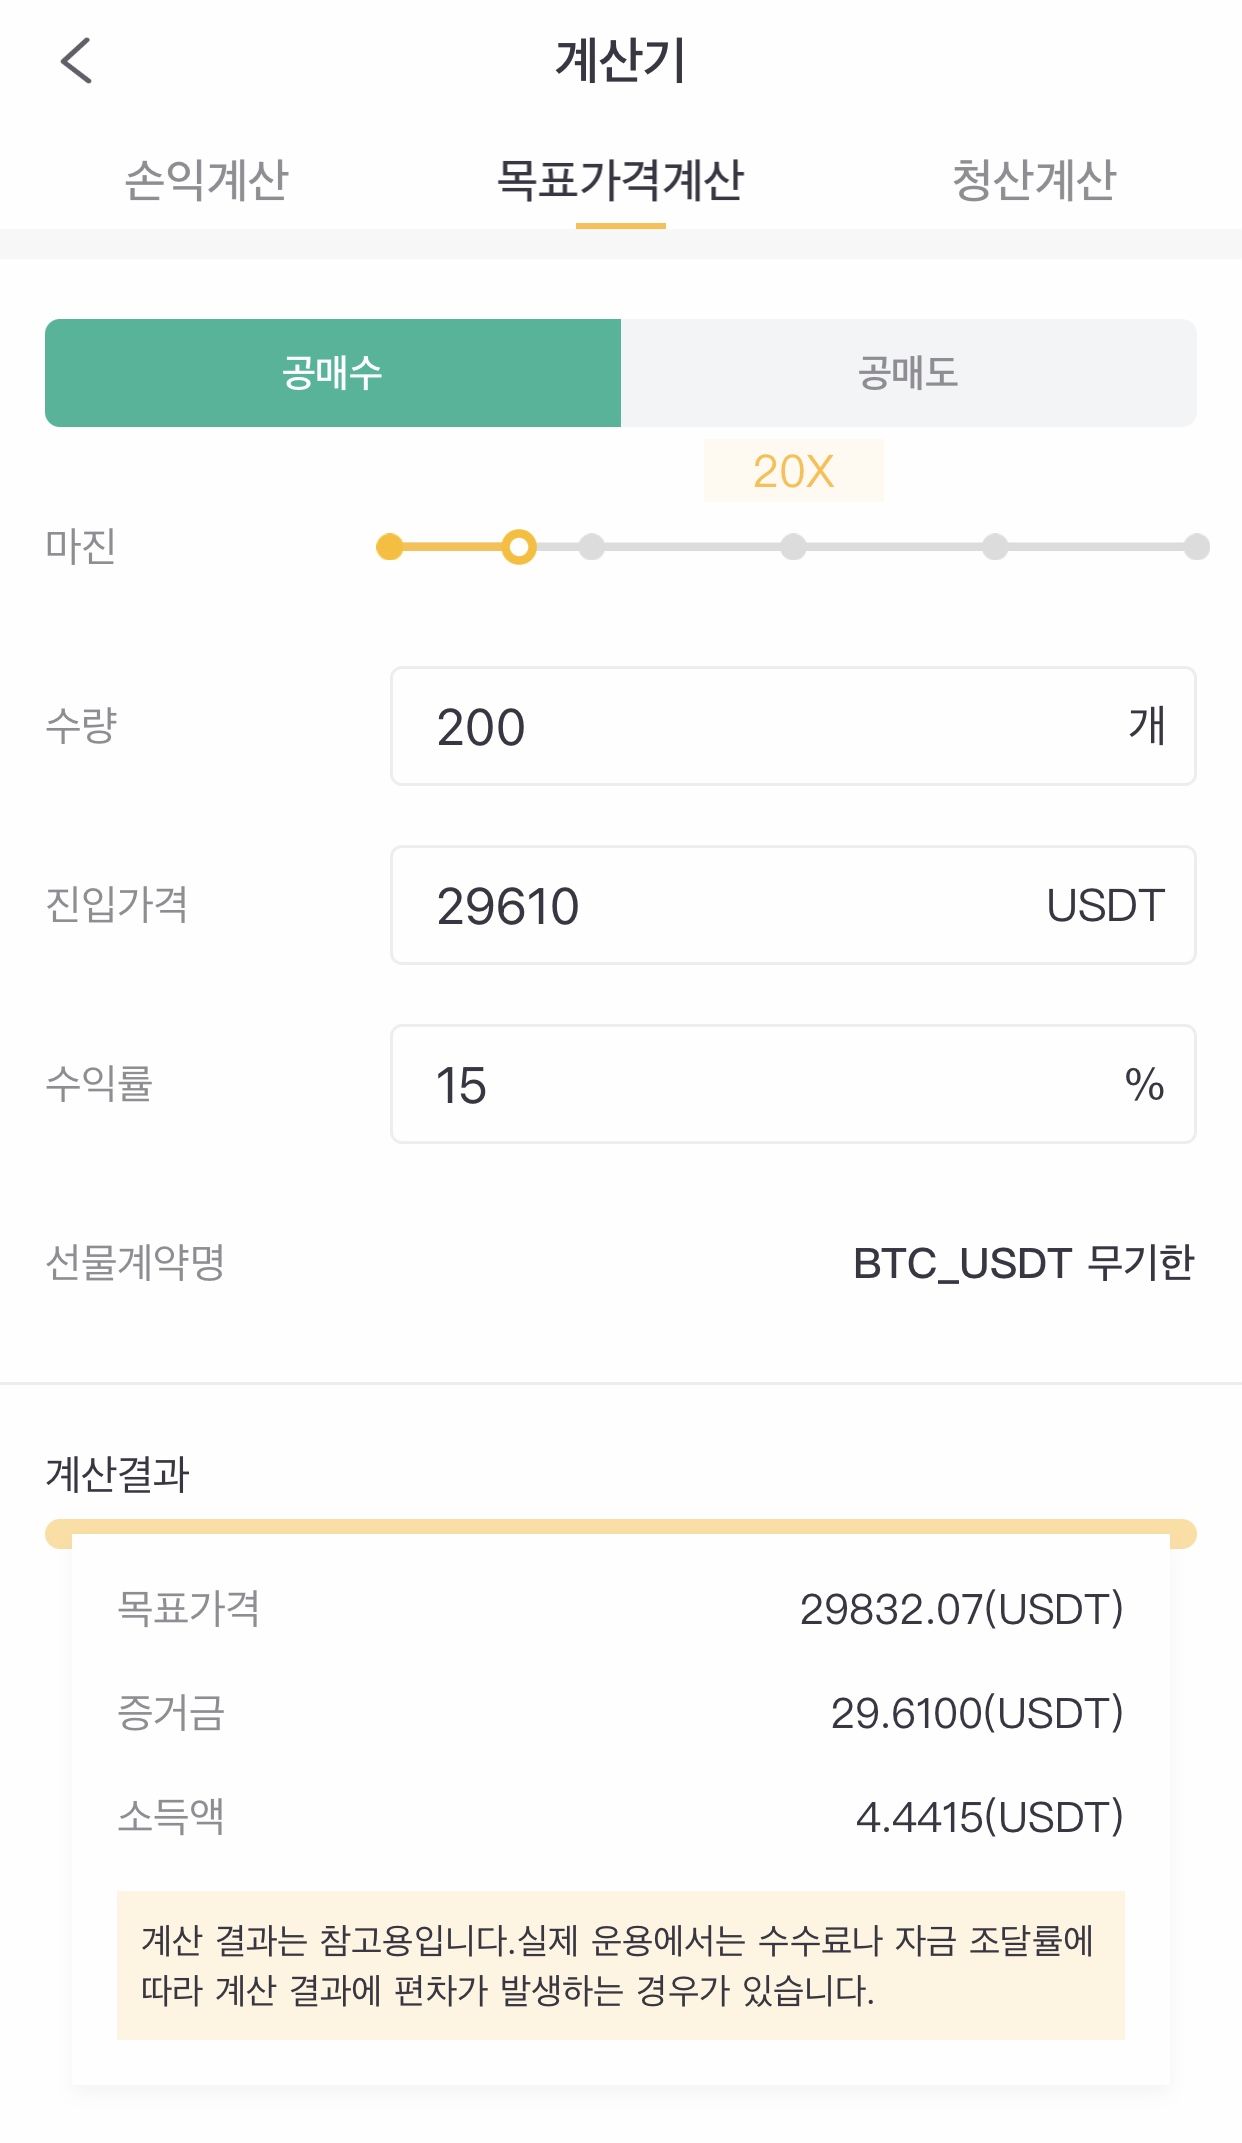The height and width of the screenshot is (2143, 1242).
Task: Click the 목표가격 result 29832.07(USDT)
Action: (962, 1609)
